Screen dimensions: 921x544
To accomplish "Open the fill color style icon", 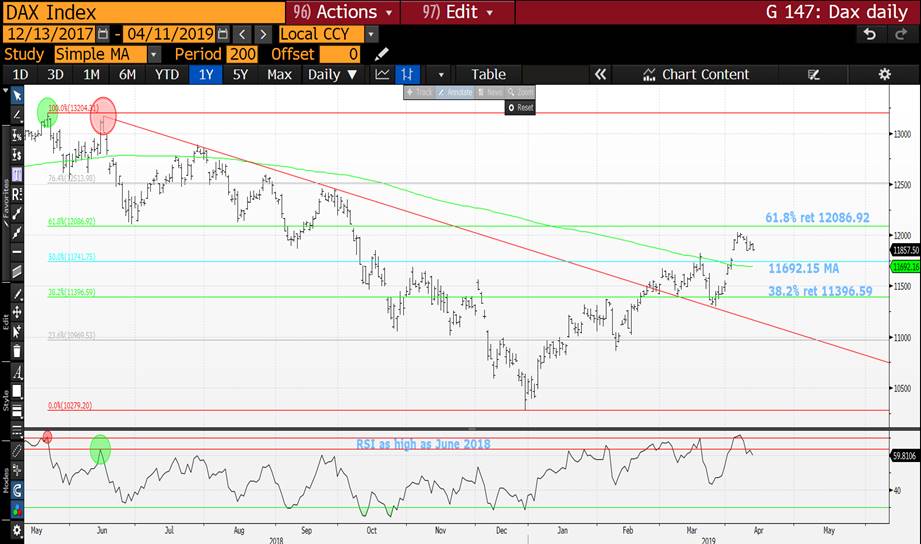I will (x=17, y=391).
